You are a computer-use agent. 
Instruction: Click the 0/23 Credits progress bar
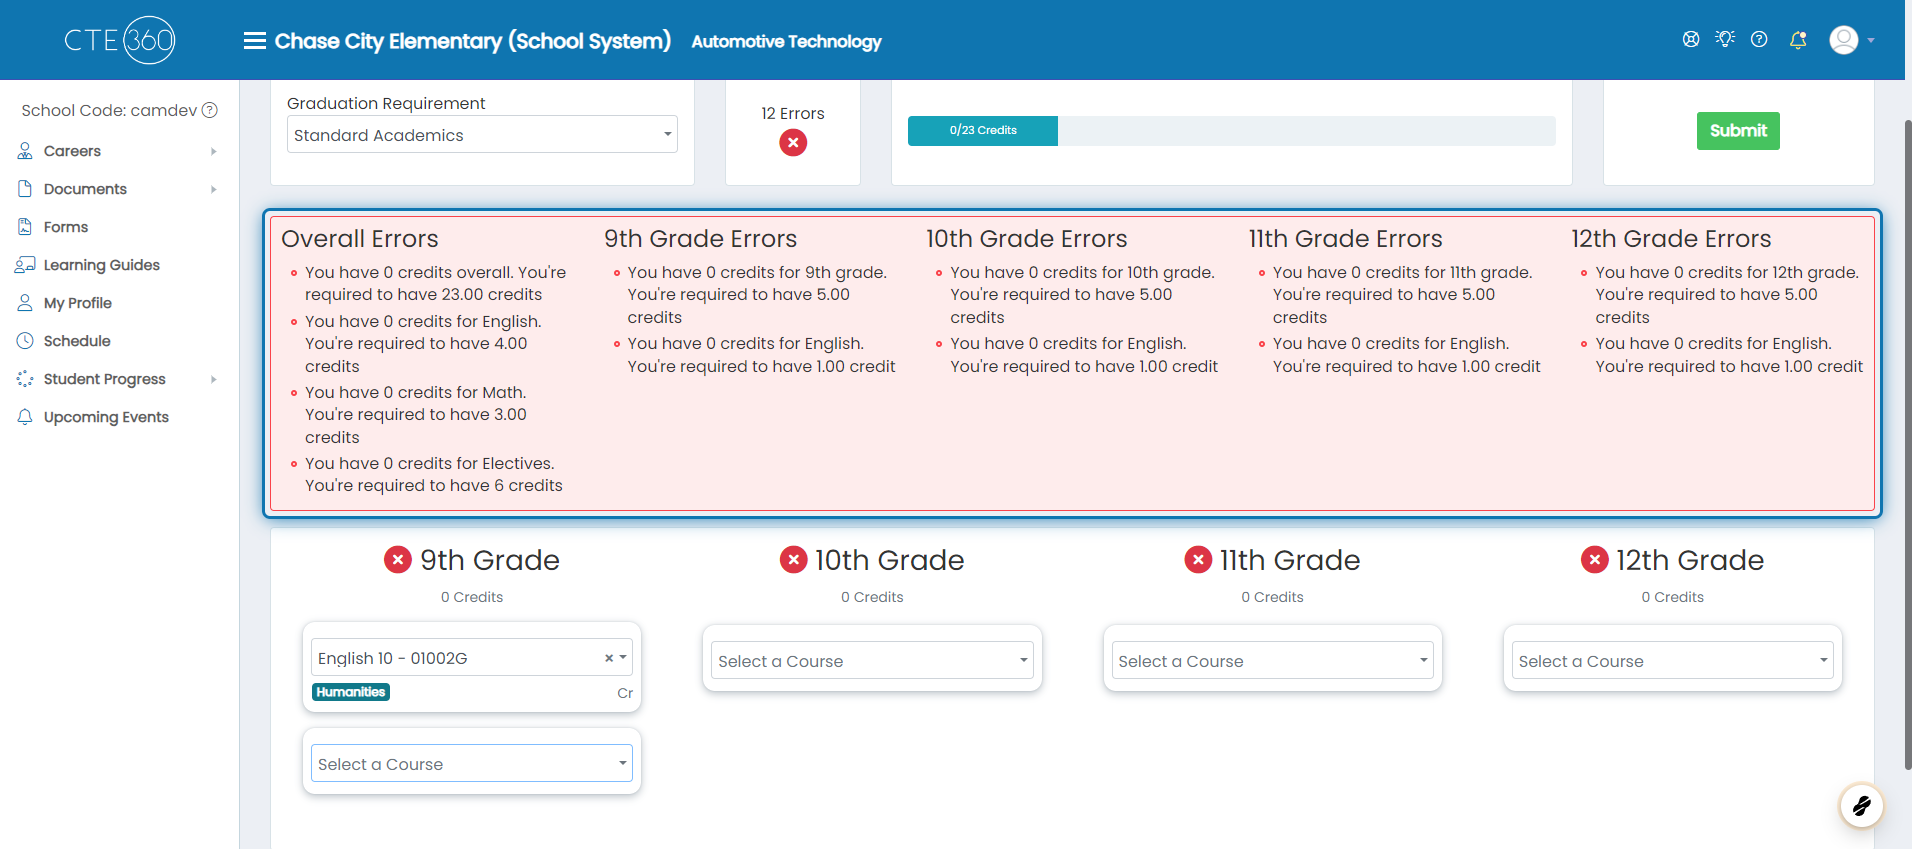1231,131
